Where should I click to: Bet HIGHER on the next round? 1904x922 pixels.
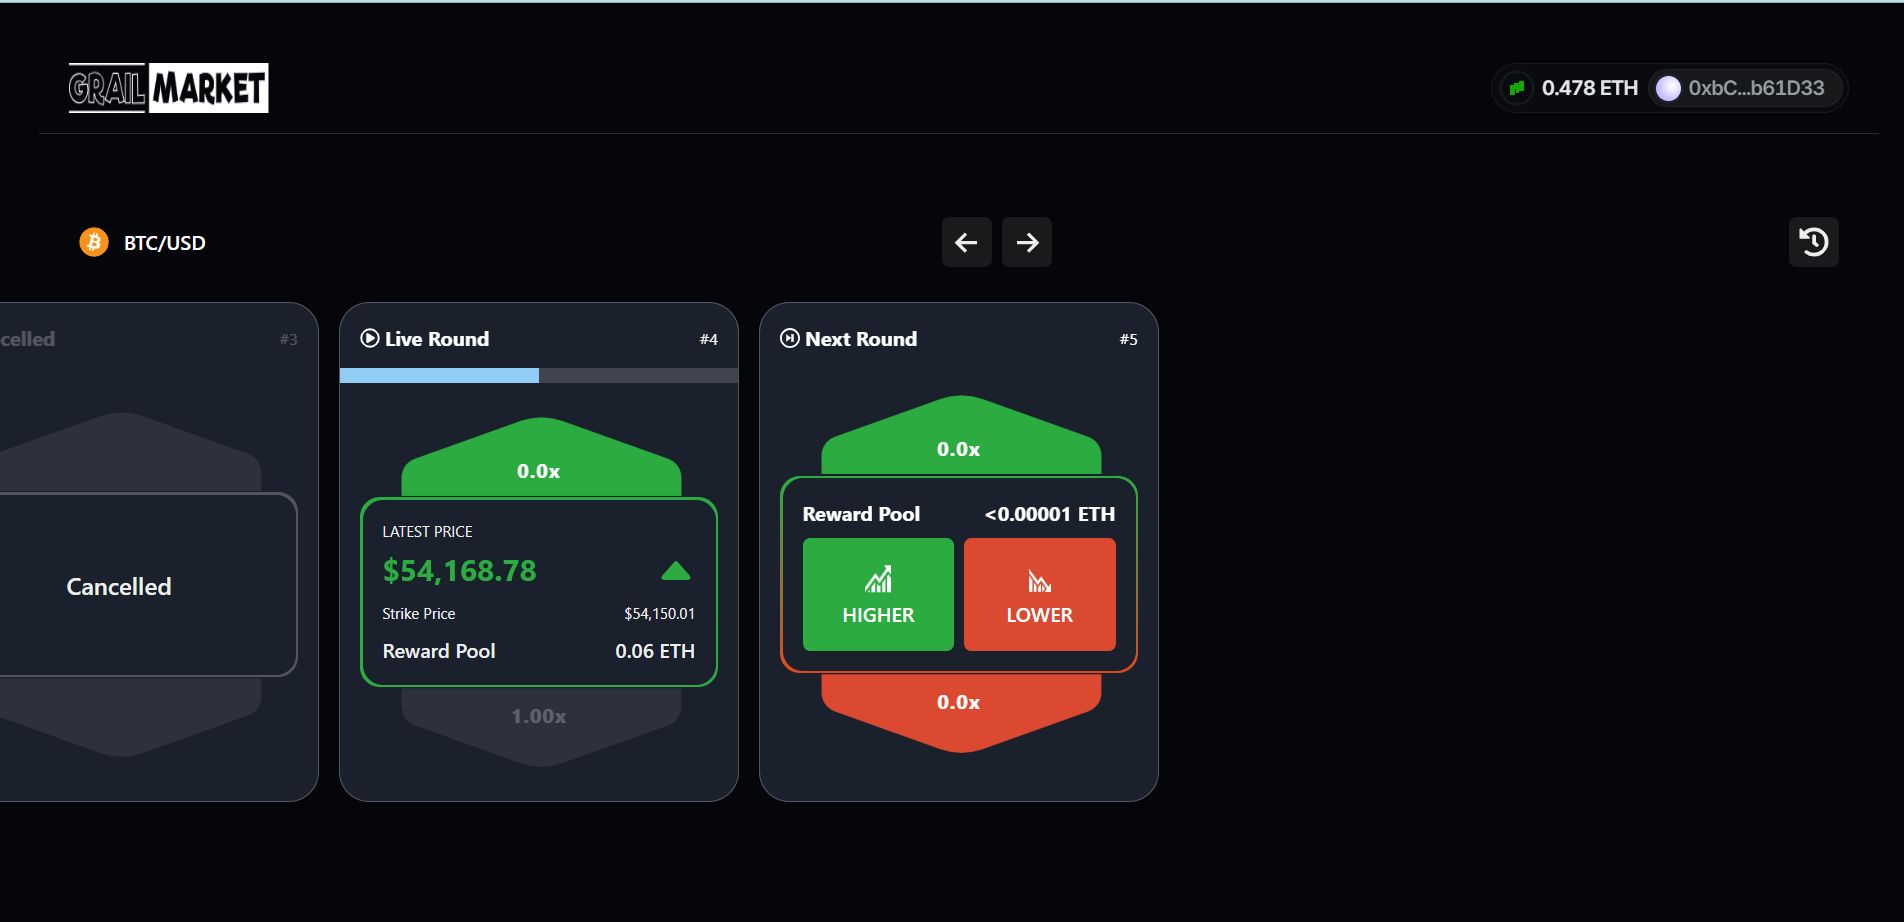pos(878,594)
